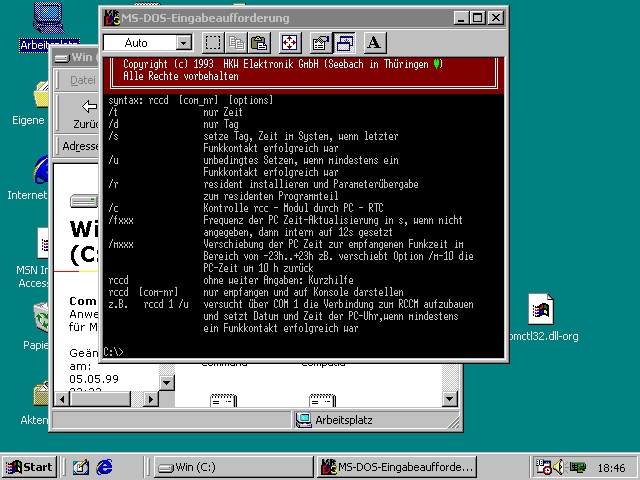Click file list scroll-down arrow in Win (C:)
The height and width of the screenshot is (480, 640).
(x=449, y=399)
